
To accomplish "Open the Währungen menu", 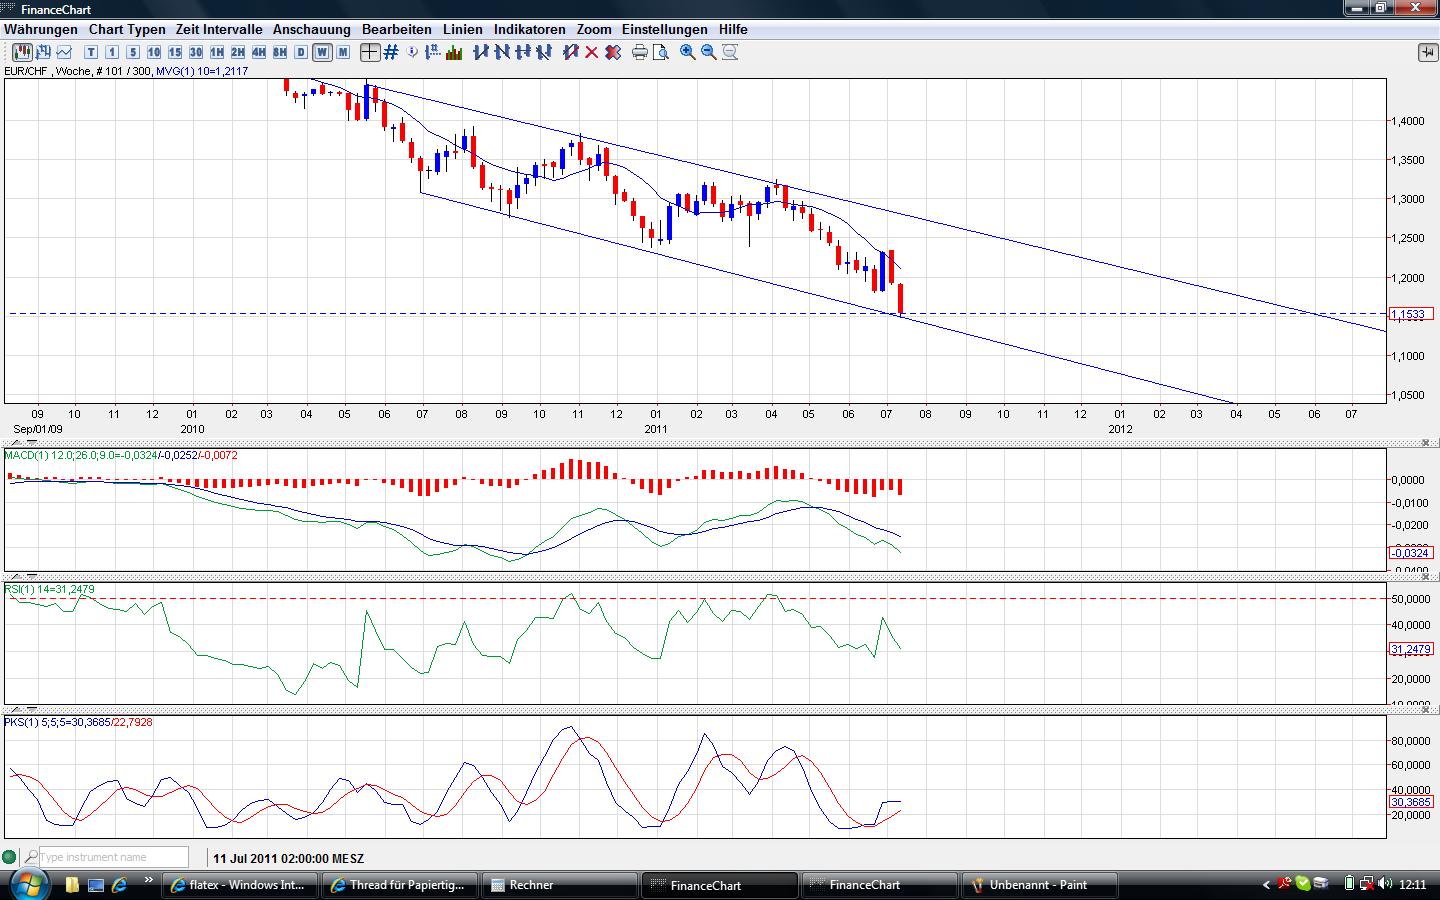I will pos(40,29).
